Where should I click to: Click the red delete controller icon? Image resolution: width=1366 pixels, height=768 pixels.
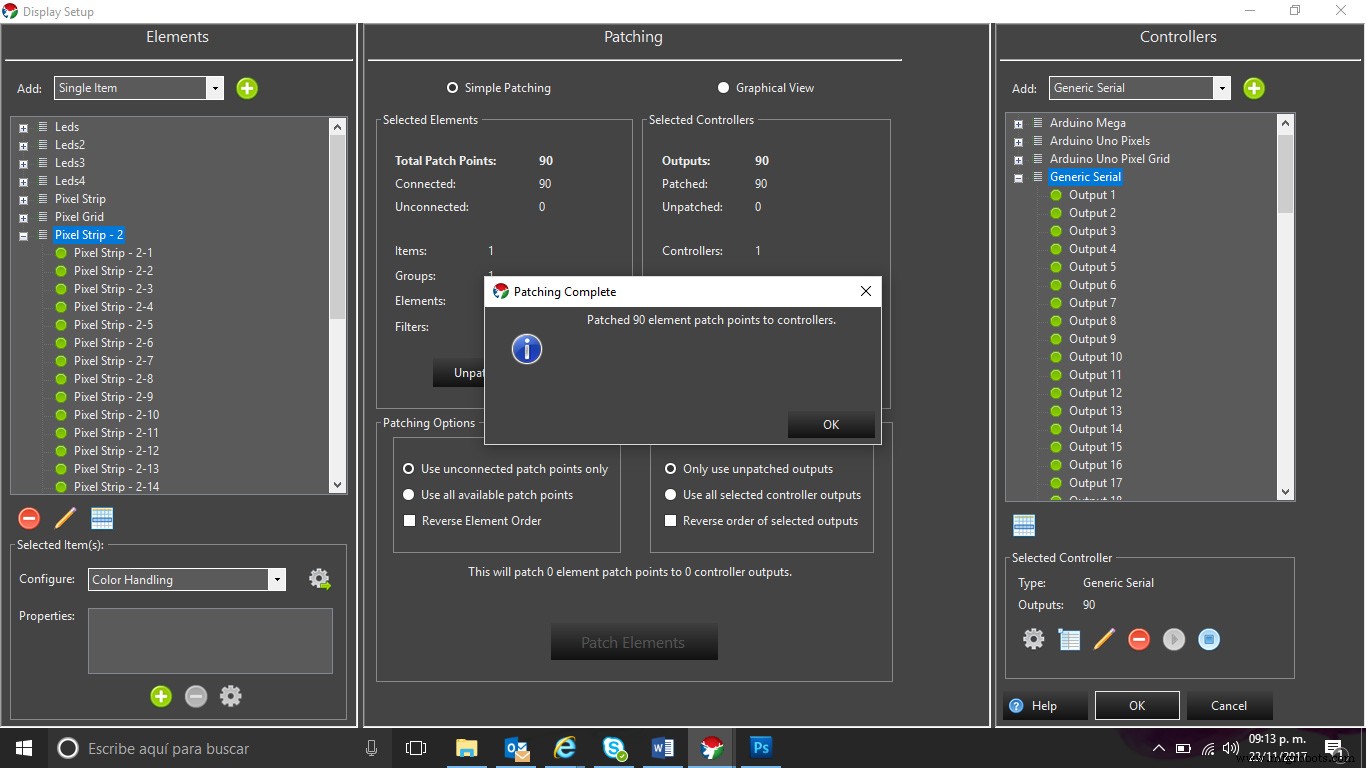(1138, 639)
